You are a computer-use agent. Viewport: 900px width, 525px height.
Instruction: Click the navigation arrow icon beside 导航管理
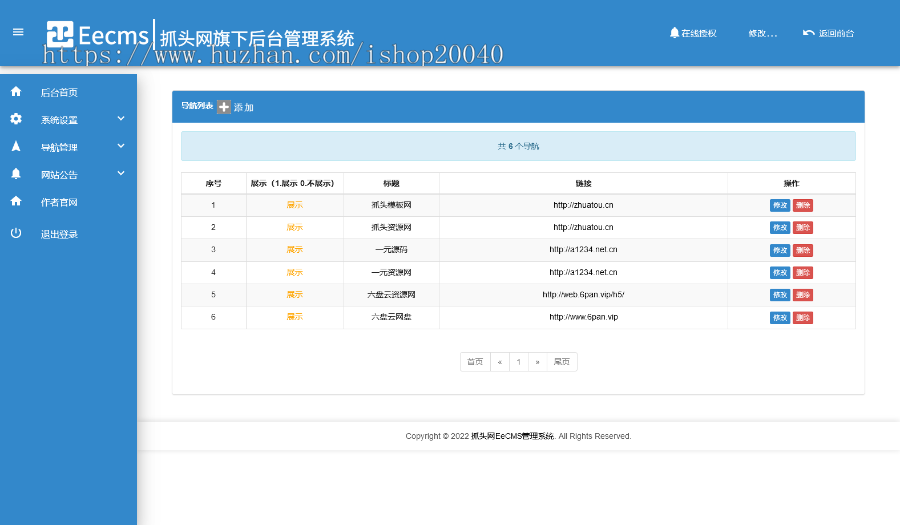click(16, 146)
